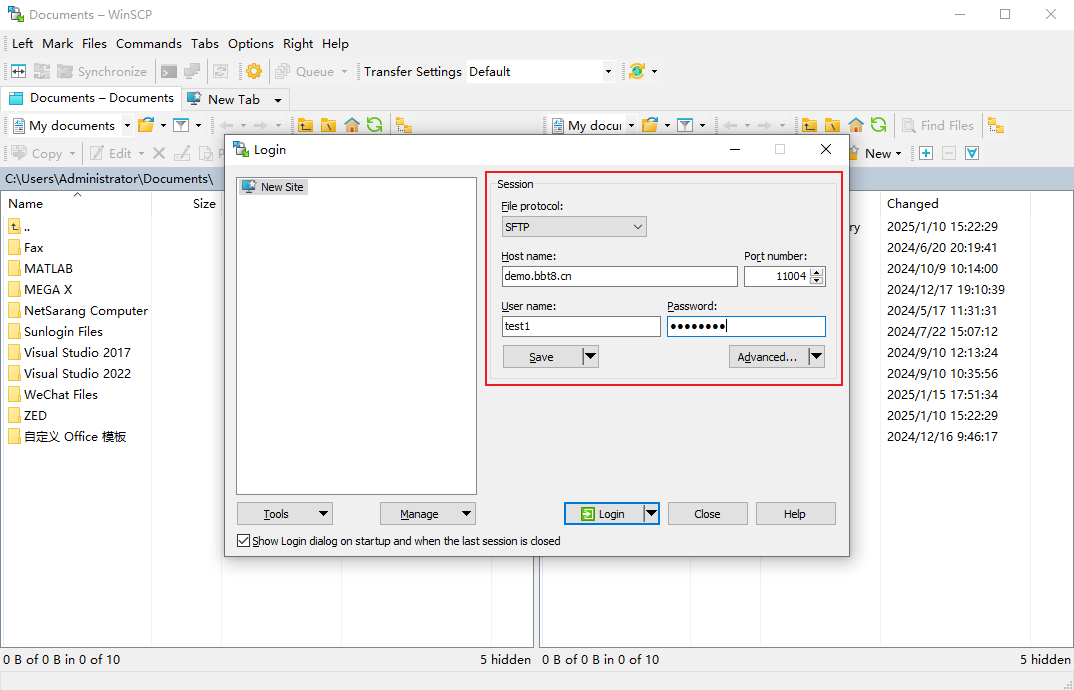Select New Site in the site list
This screenshot has height=690, width=1074.
click(273, 187)
